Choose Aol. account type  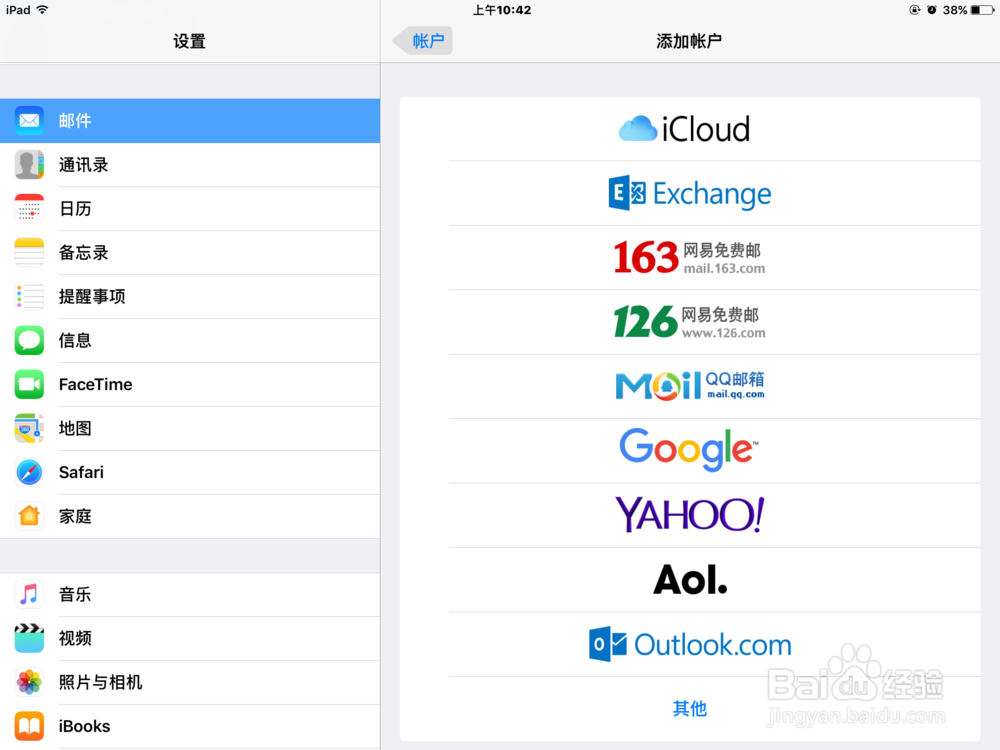(x=690, y=580)
